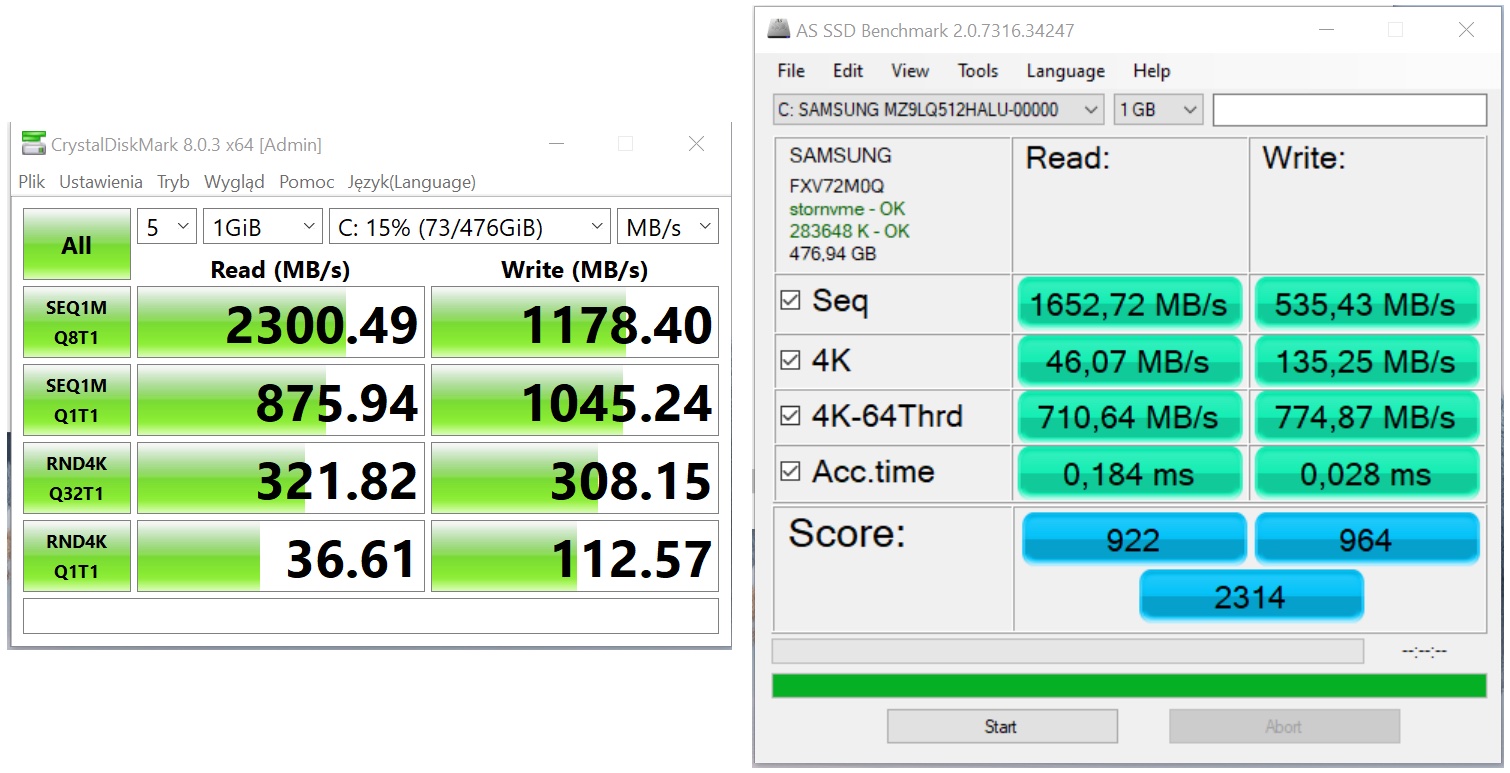
Task: Toggle the 4K test checkbox
Action: 790,360
